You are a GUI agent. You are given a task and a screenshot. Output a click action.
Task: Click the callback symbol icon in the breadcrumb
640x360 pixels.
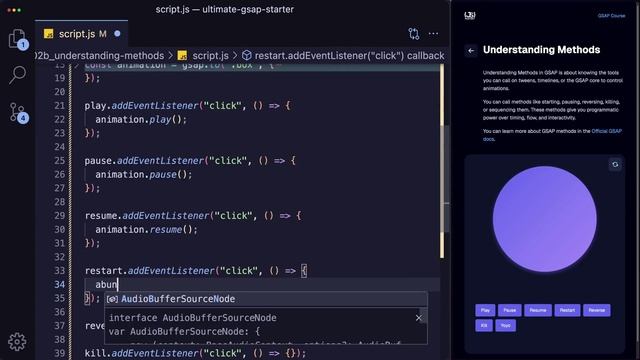(246, 56)
